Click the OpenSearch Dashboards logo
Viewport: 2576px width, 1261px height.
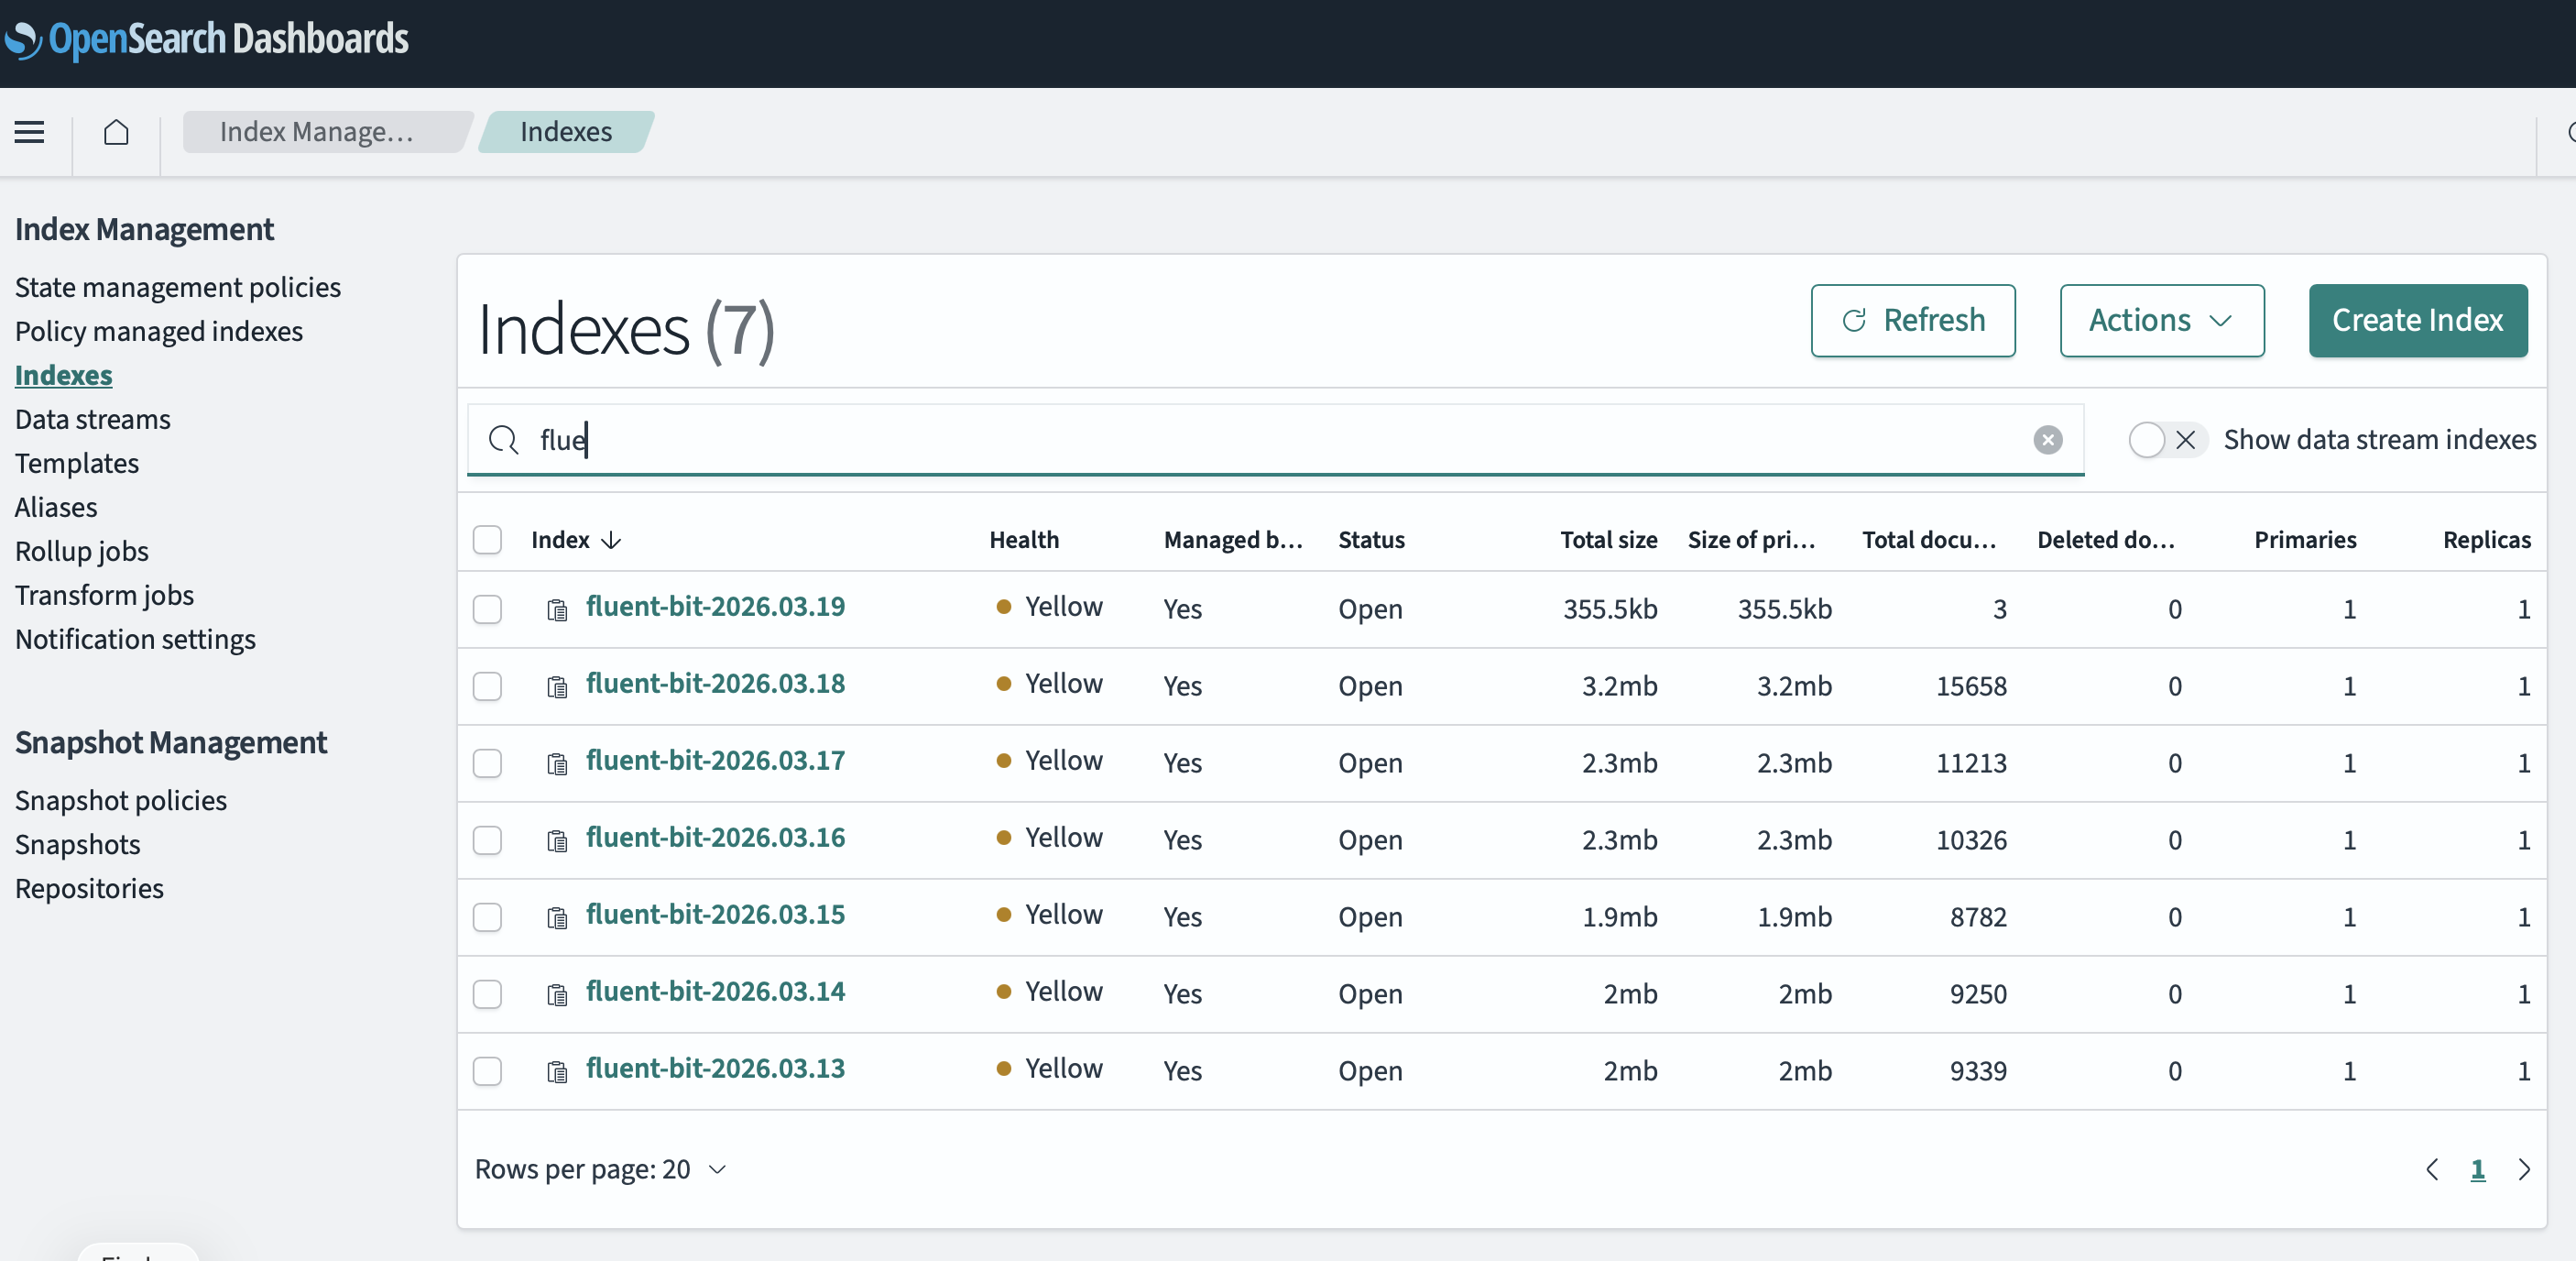[207, 39]
